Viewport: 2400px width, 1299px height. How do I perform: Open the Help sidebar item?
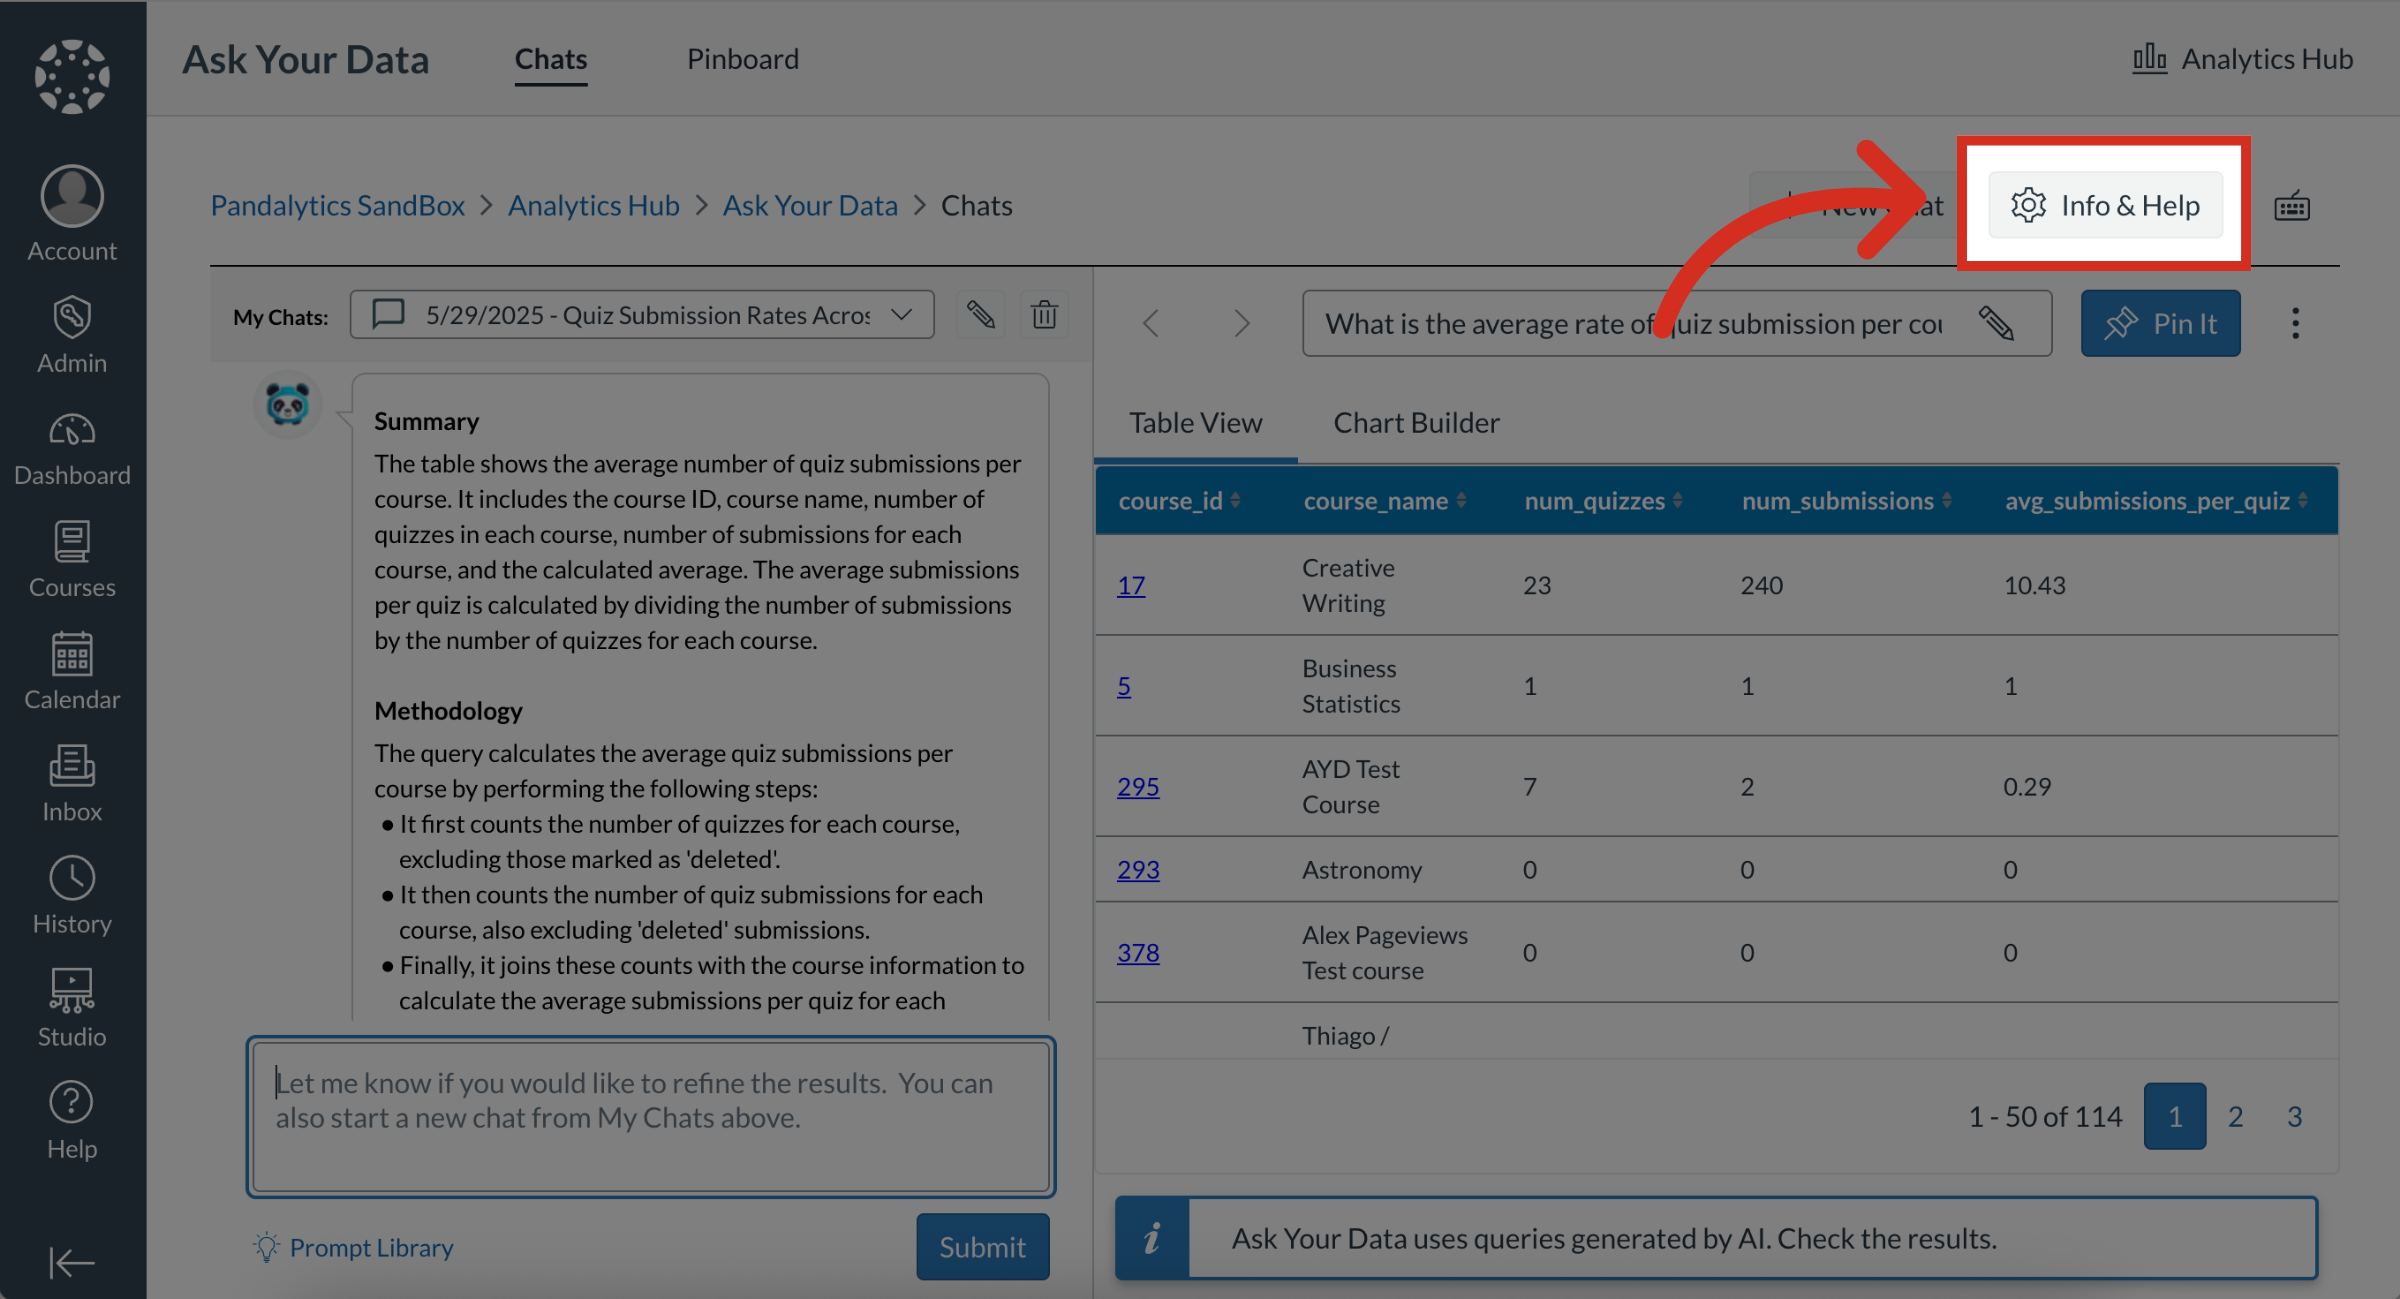(72, 1120)
